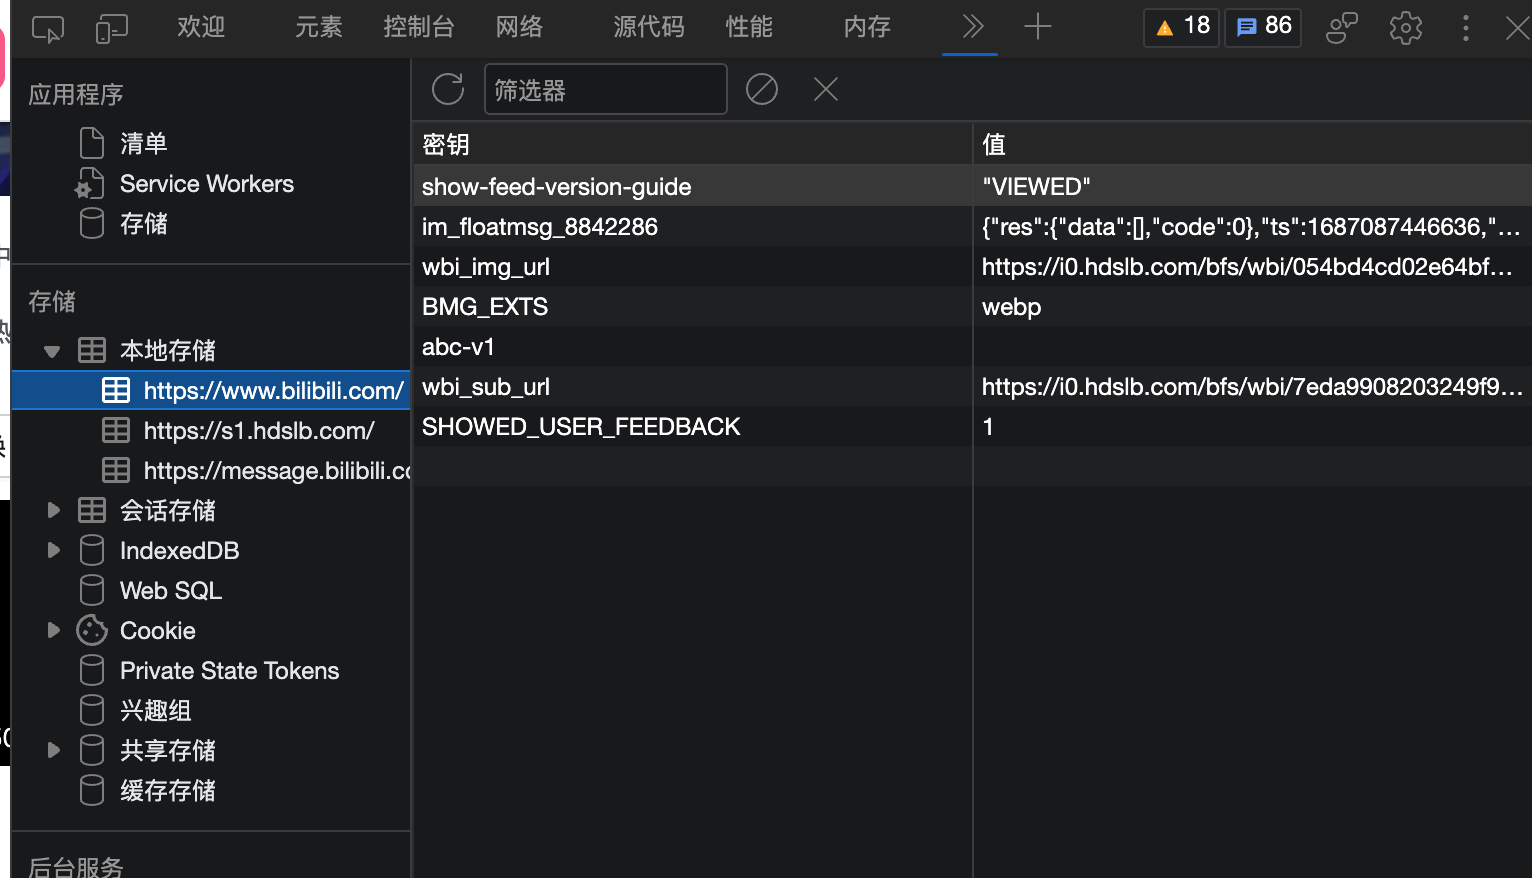Viewport: 1532px width, 878px height.
Task: Select the wbi_img_url storage row
Action: tap(485, 266)
